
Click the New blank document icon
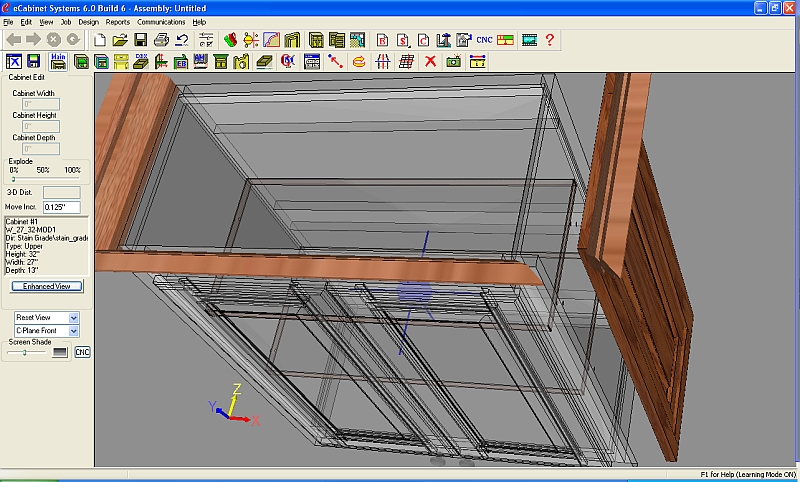pos(99,40)
